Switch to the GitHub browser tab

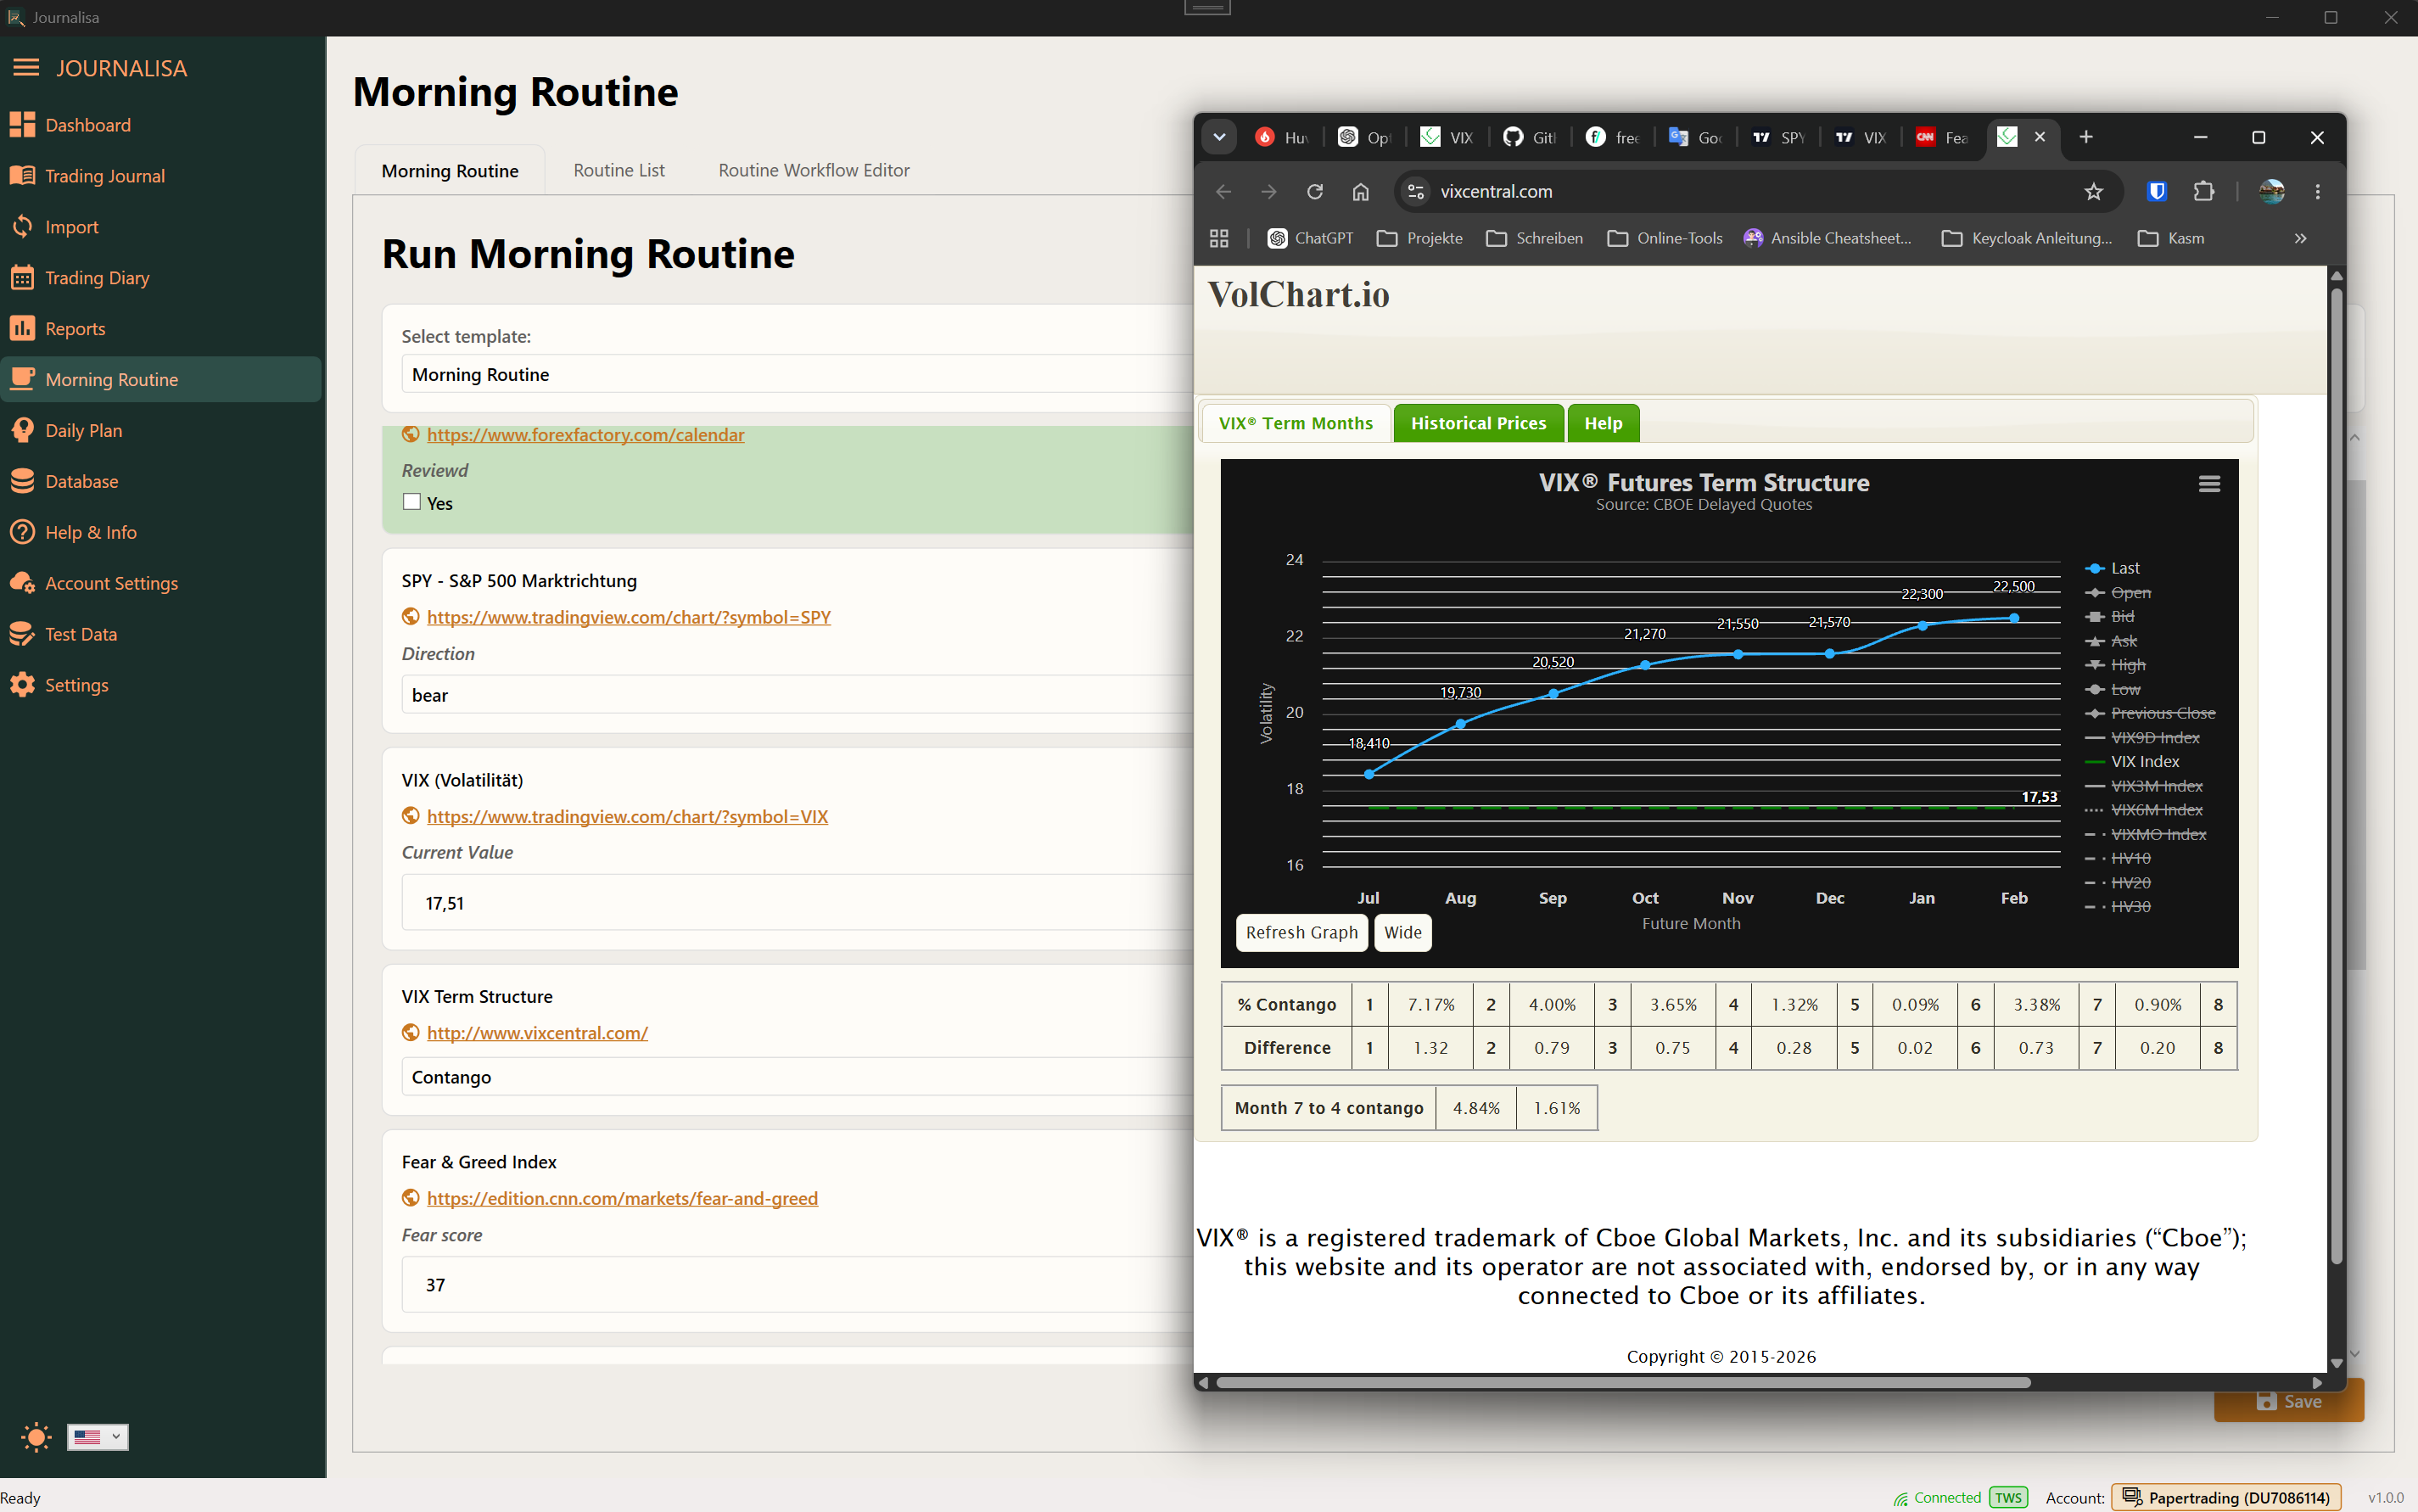click(x=1530, y=137)
